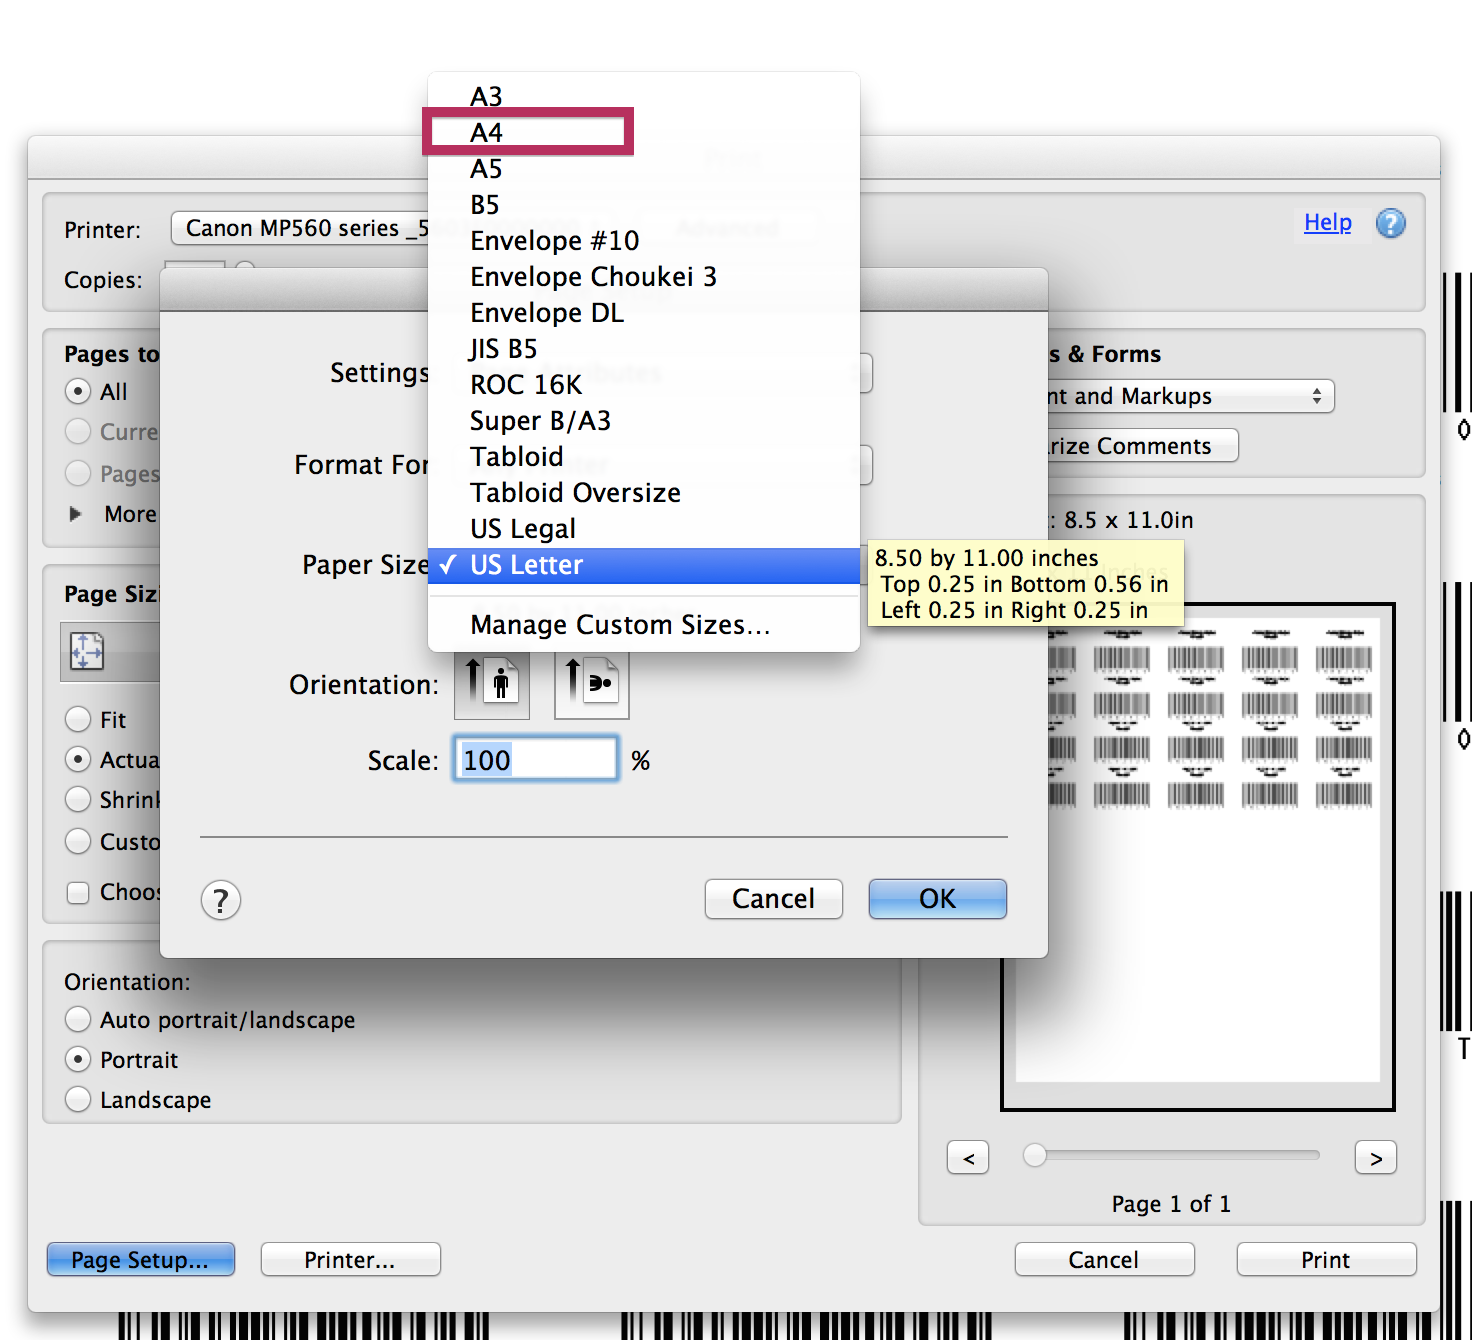Select the Fit page sizing radio button
The height and width of the screenshot is (1340, 1472).
click(x=78, y=719)
